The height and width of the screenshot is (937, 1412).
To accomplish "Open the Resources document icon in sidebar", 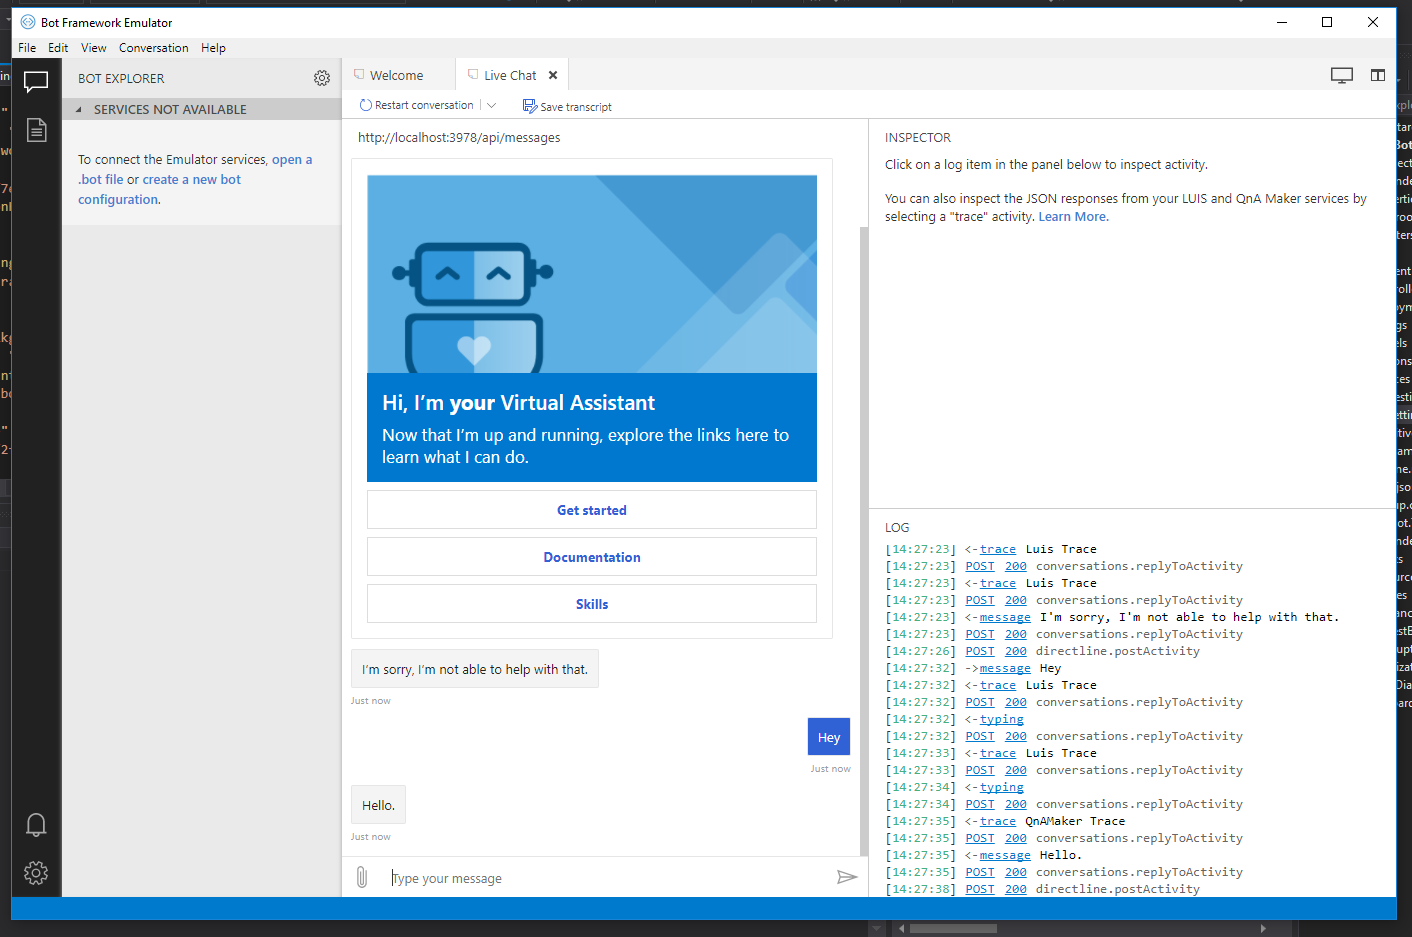I will pos(36,130).
